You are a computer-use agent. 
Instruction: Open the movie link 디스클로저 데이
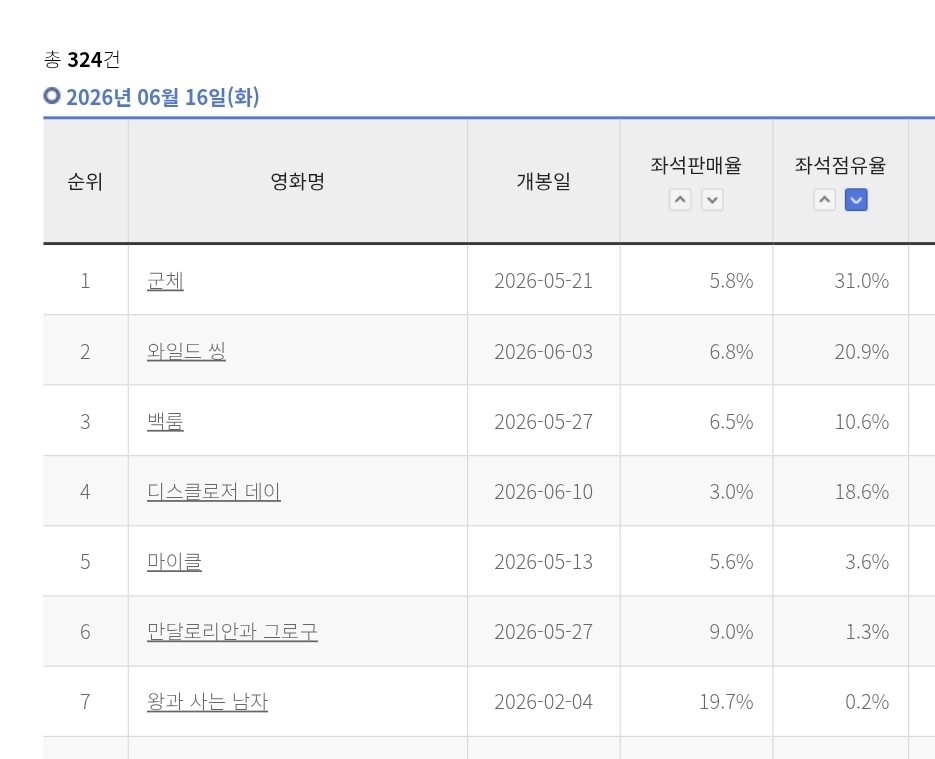(213, 491)
